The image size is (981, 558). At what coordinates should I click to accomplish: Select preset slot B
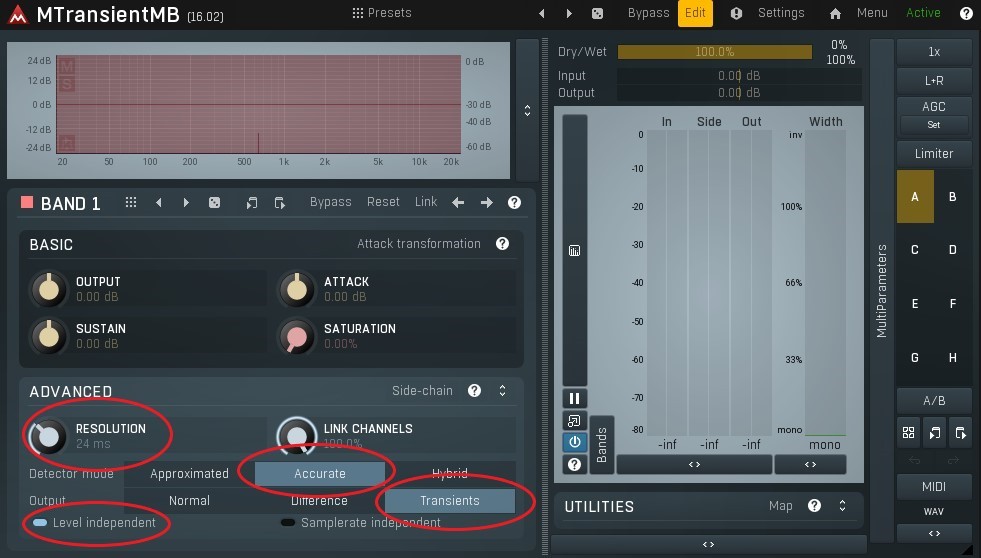952,197
